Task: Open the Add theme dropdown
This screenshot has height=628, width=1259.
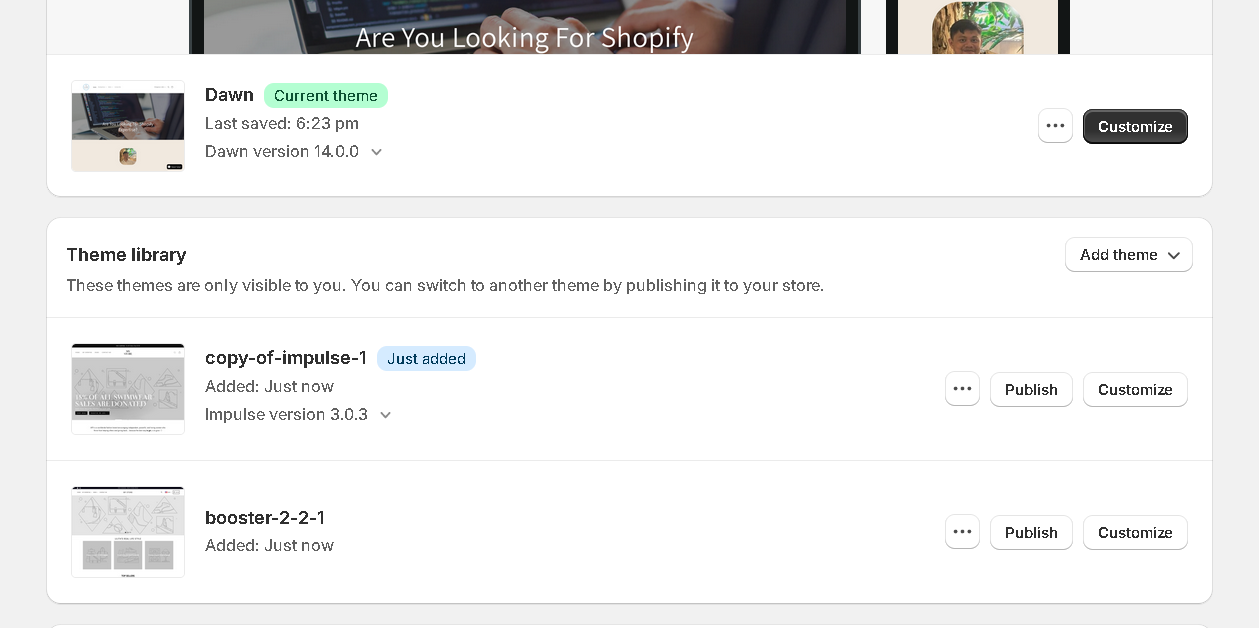Action: pos(1128,255)
